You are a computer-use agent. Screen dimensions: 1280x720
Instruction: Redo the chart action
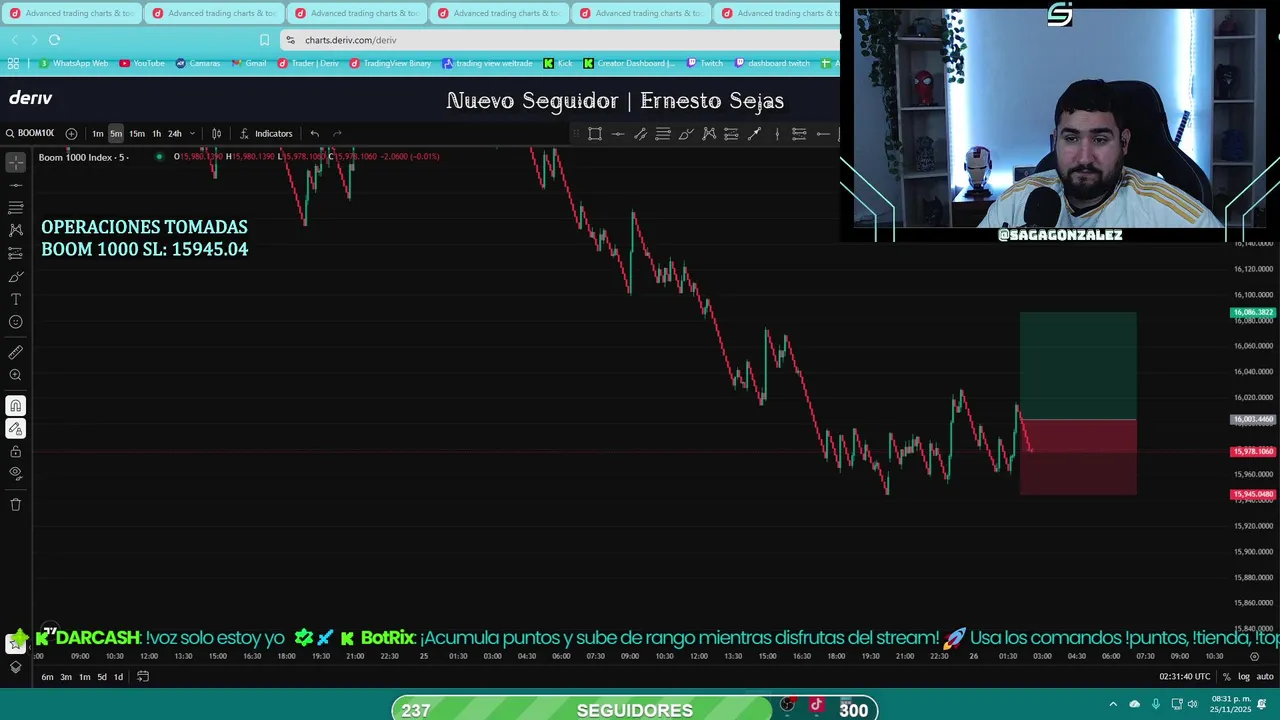[337, 134]
